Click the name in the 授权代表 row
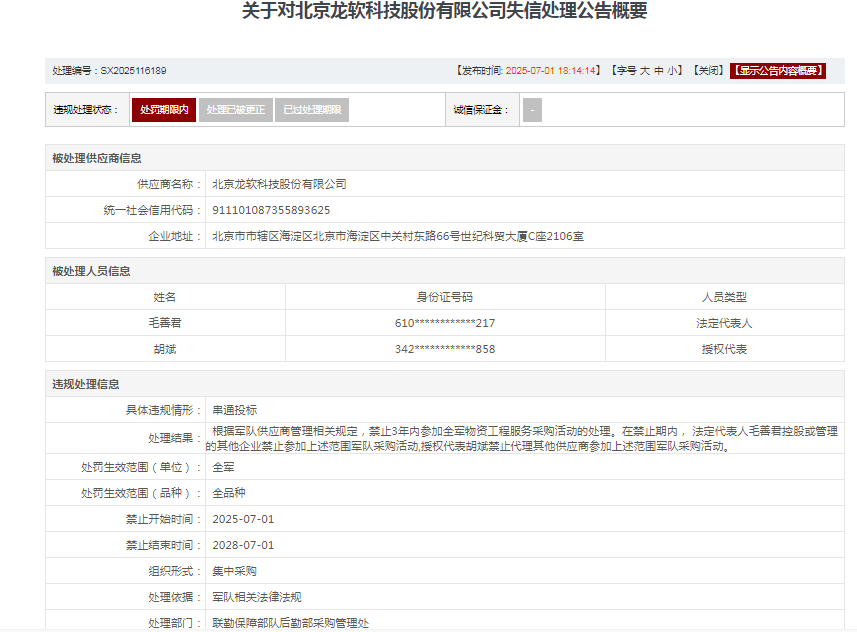 point(165,349)
